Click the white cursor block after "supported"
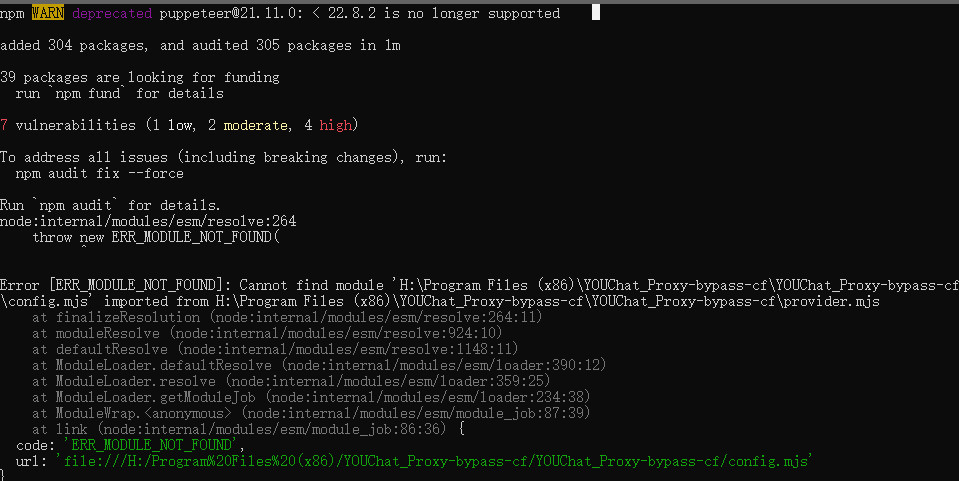959x481 pixels. pos(596,13)
